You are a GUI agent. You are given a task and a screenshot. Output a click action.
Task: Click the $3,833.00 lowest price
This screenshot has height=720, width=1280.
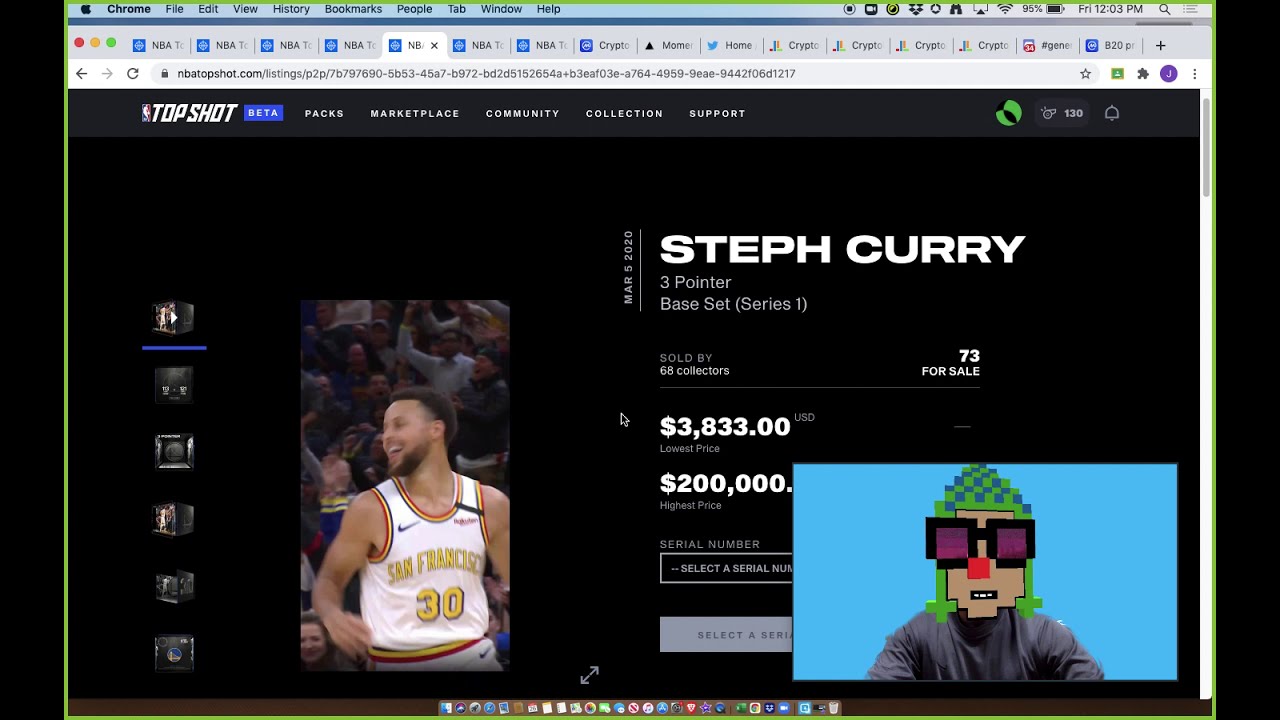[725, 427]
